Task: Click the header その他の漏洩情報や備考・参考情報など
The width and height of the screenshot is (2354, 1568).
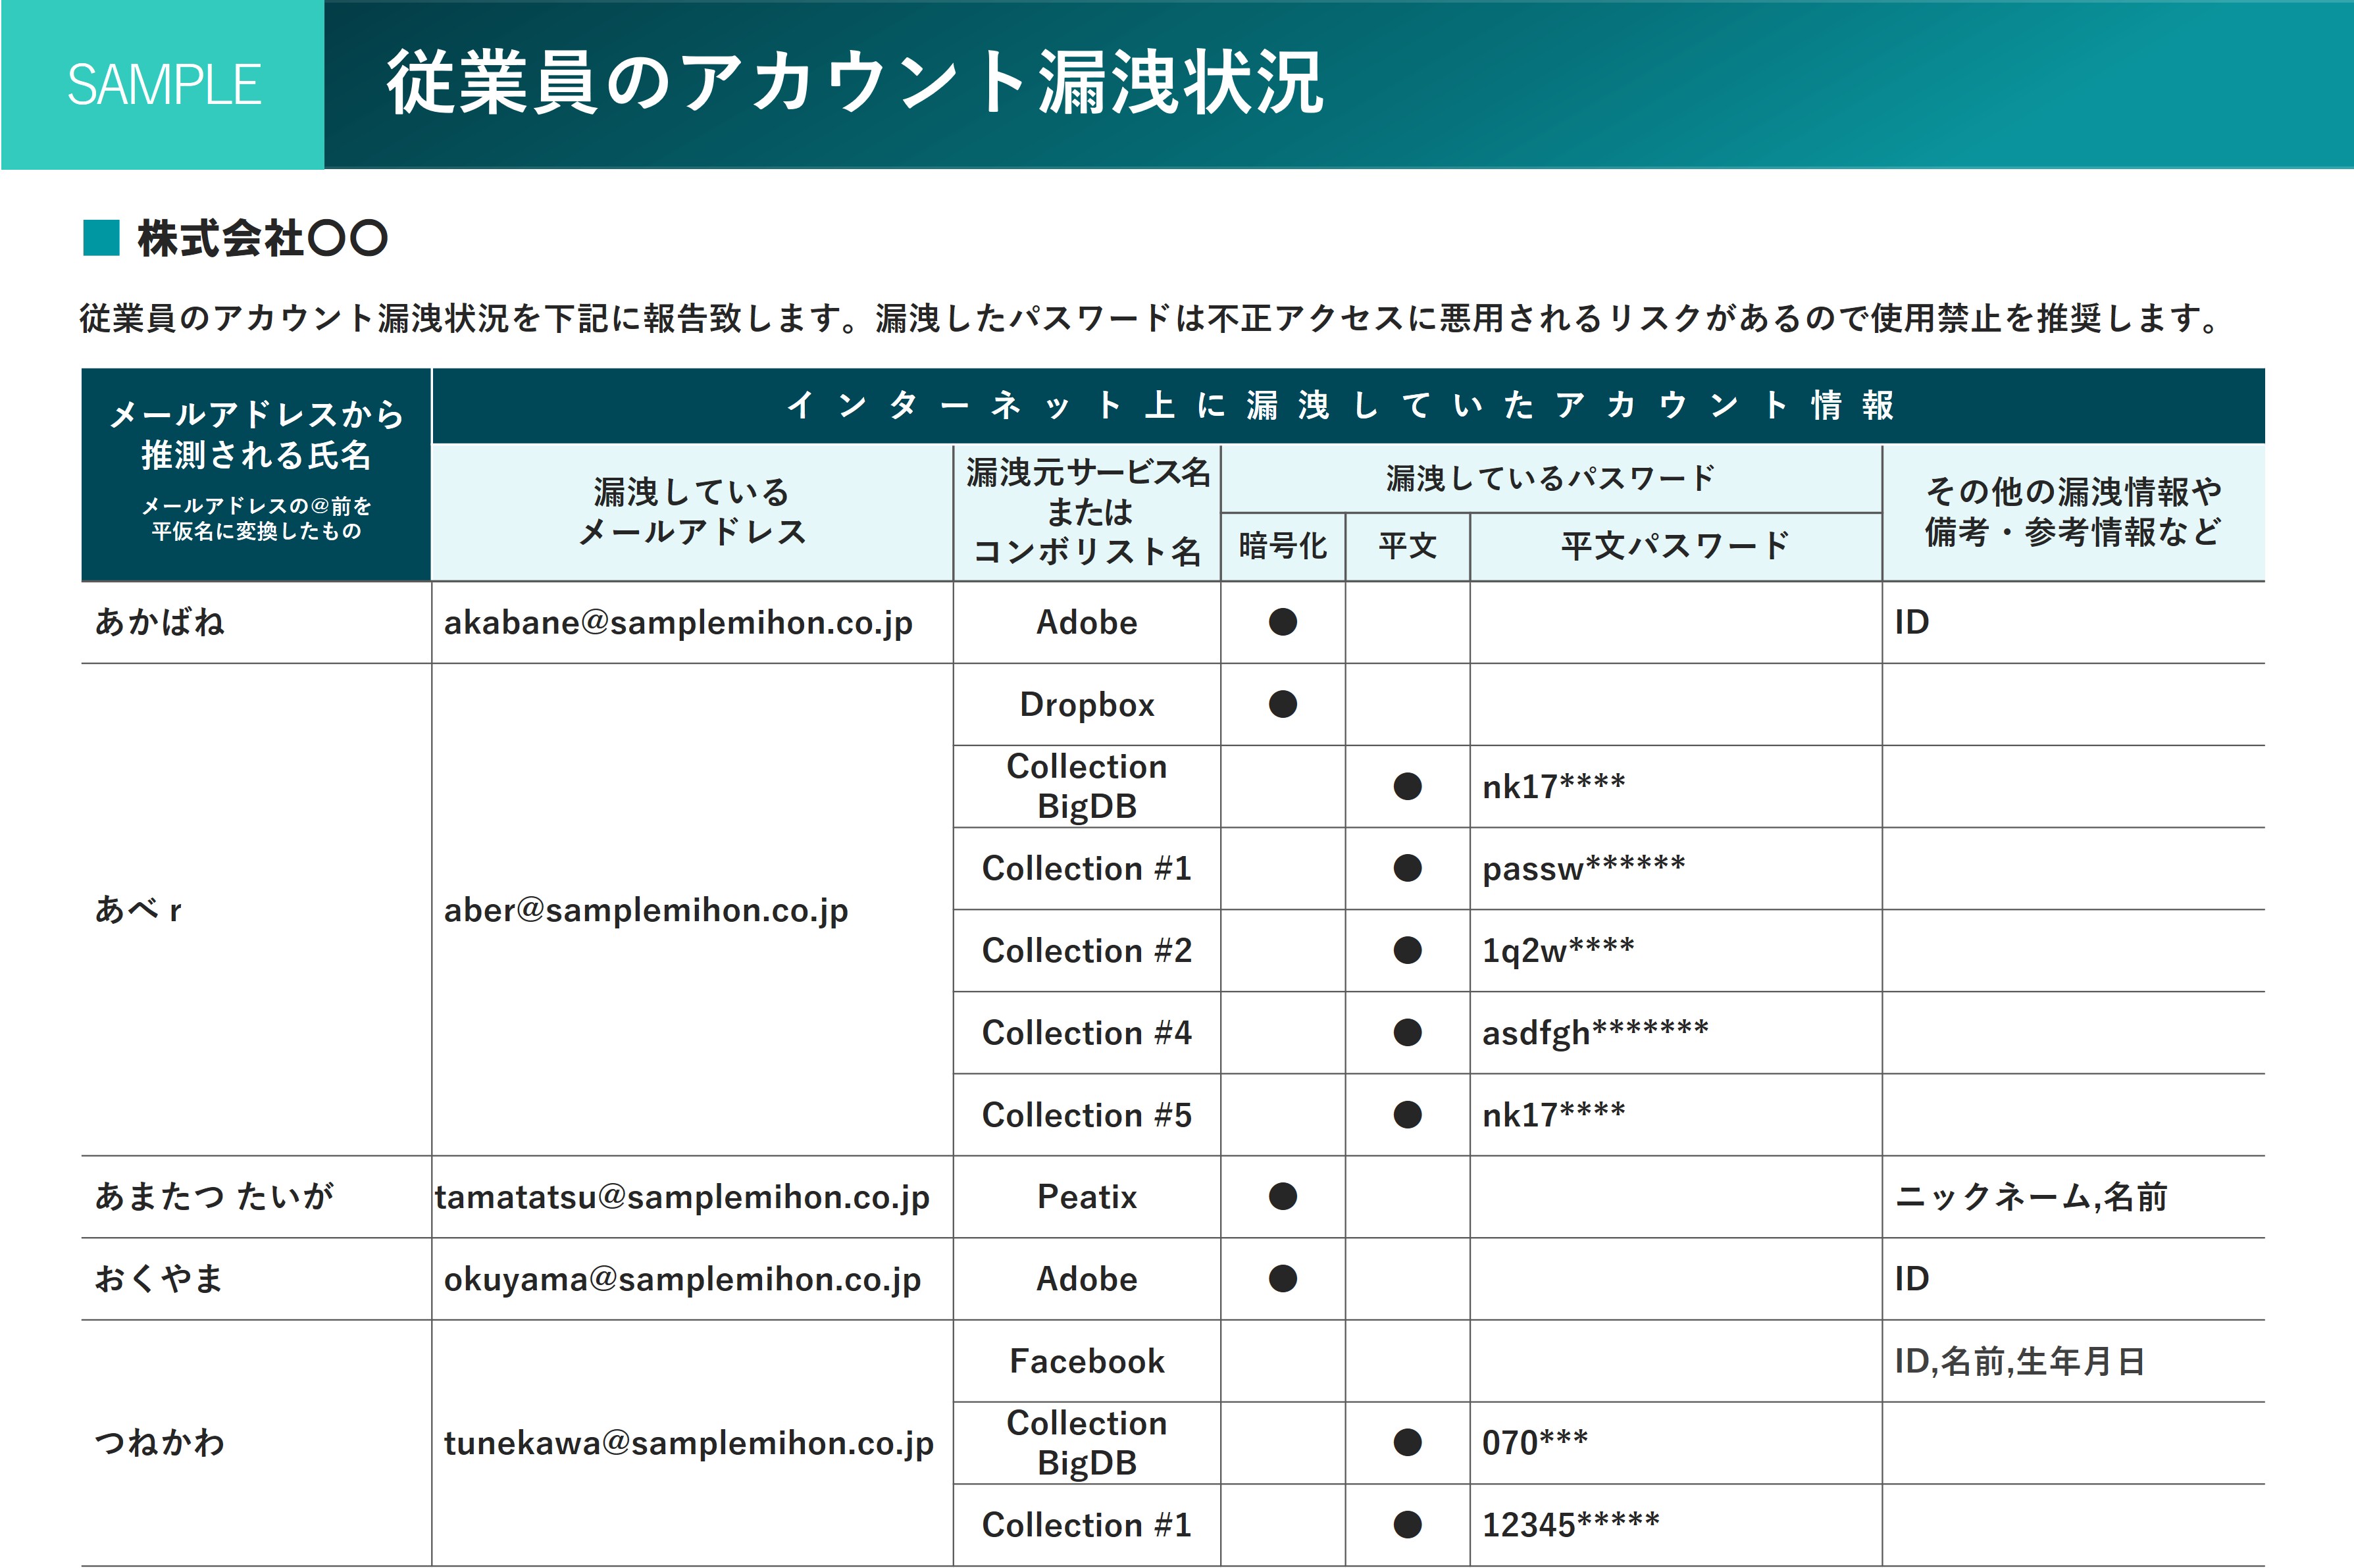Action: point(2073,511)
